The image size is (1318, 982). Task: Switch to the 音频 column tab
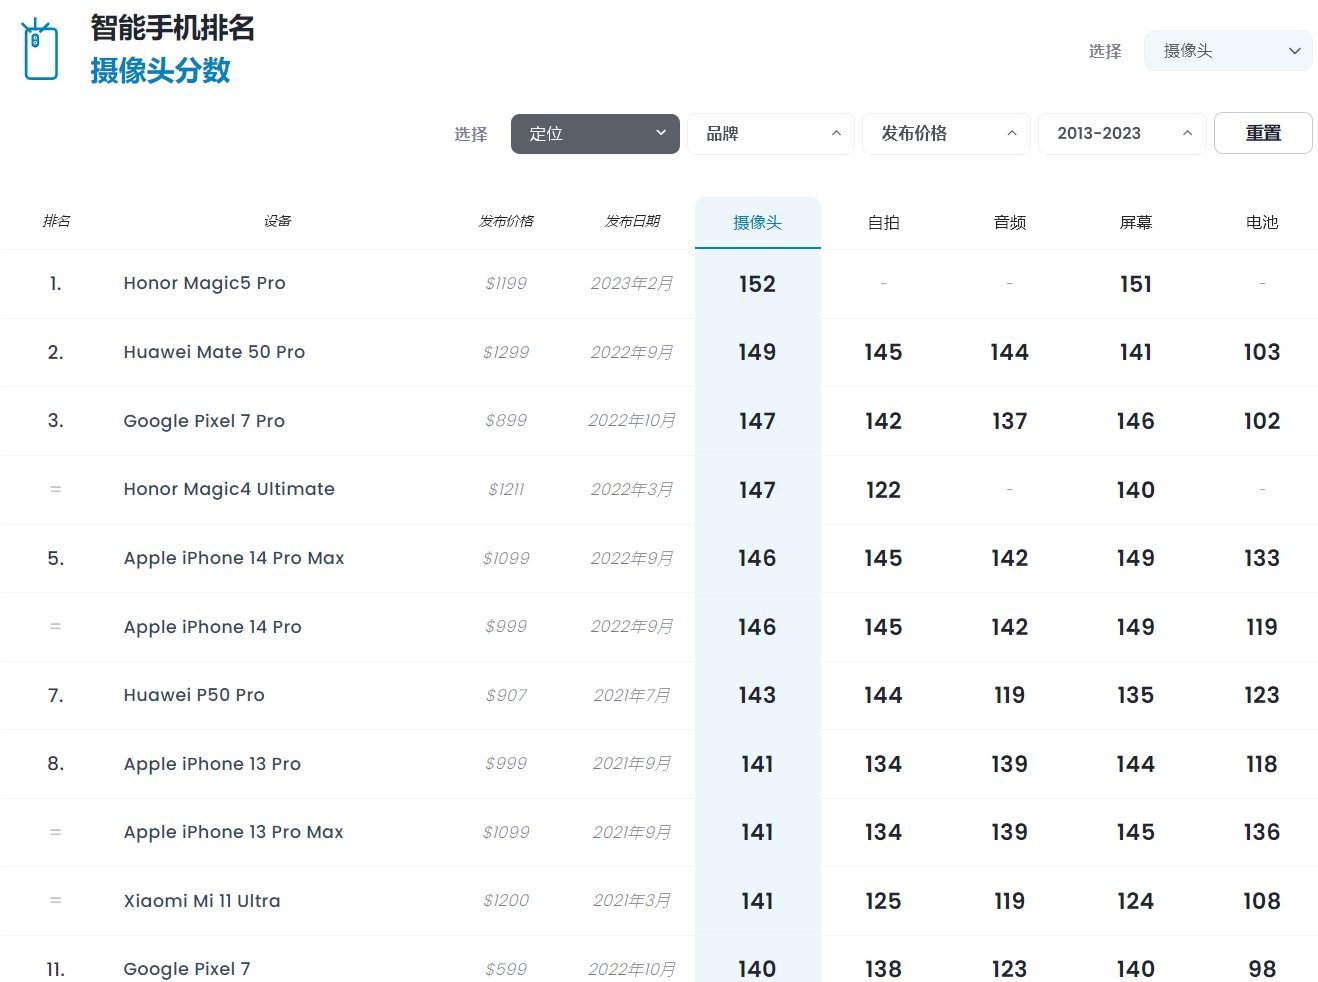(x=1010, y=223)
